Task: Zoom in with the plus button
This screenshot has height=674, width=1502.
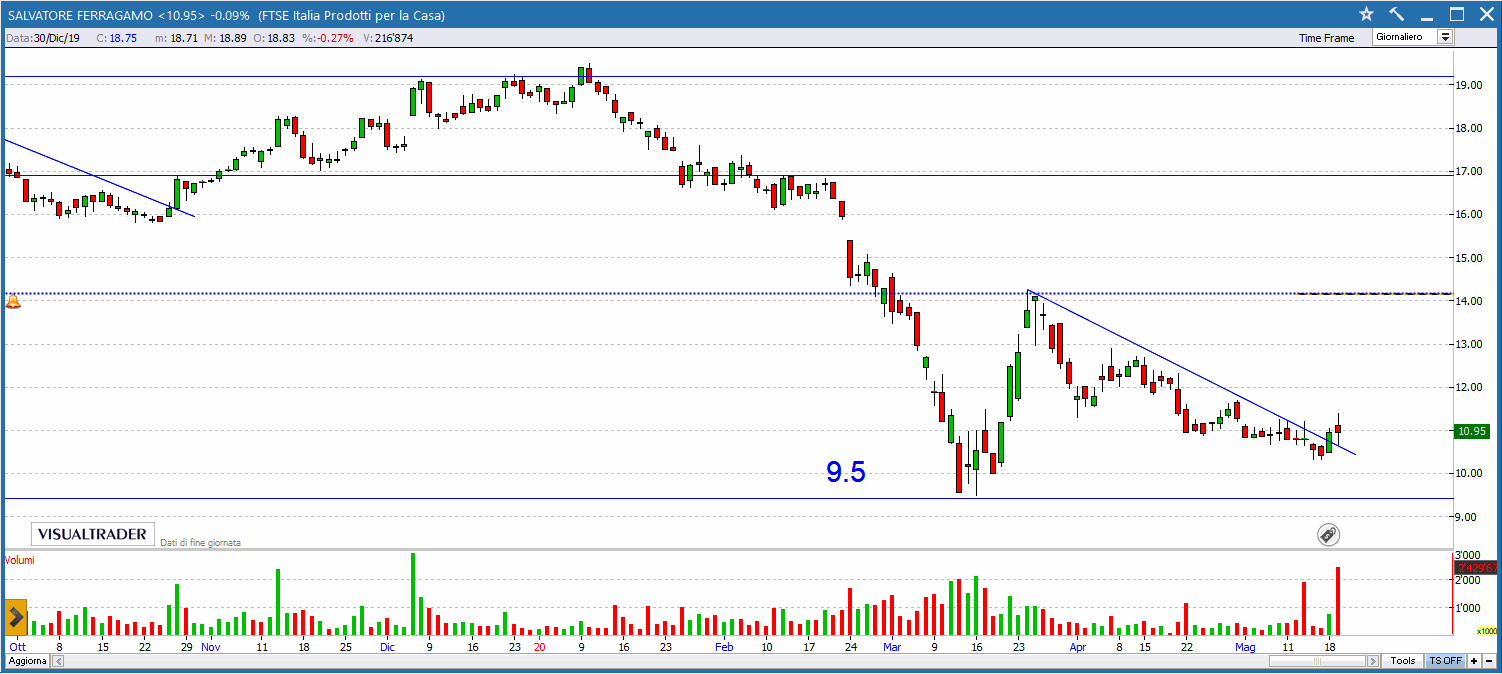Action: click(x=1474, y=661)
